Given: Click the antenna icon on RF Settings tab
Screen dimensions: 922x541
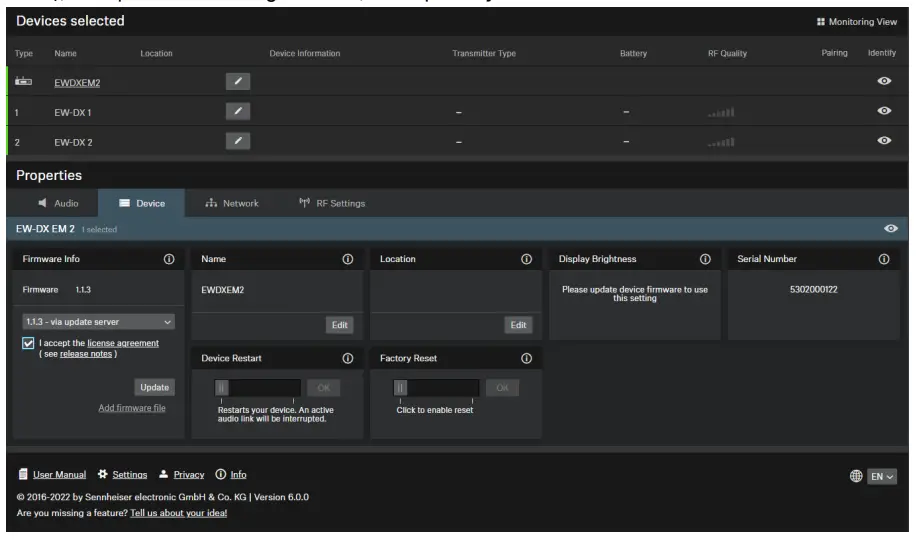Looking at the screenshot, I should (305, 203).
